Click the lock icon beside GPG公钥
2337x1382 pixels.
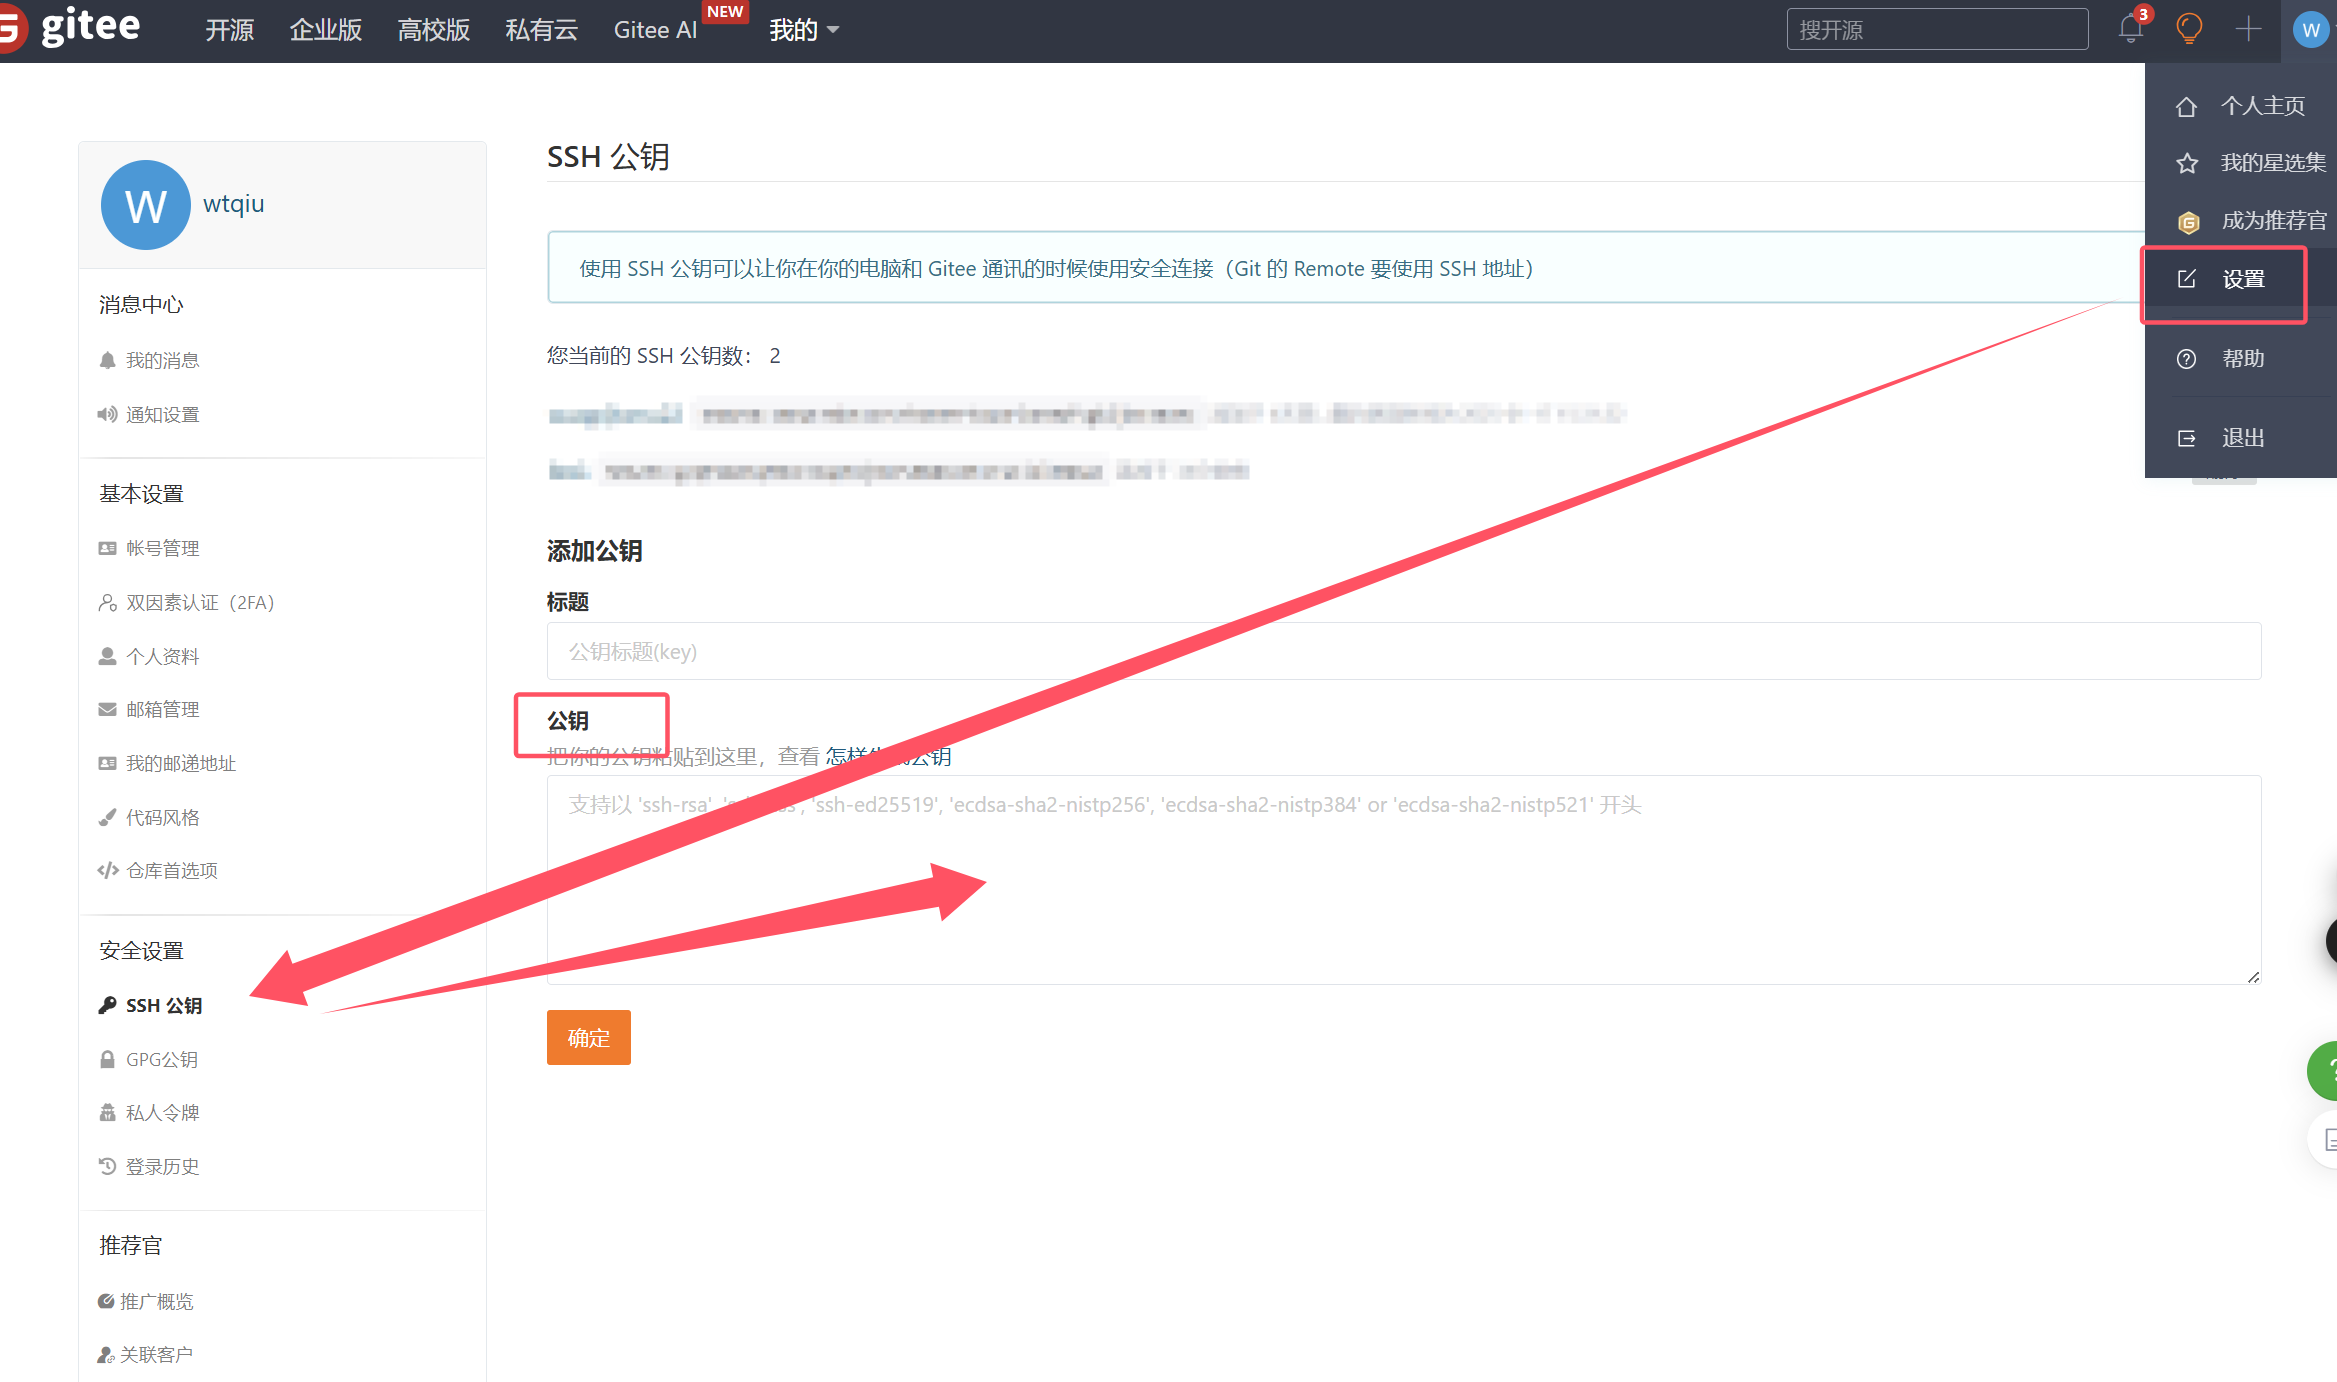107,1059
